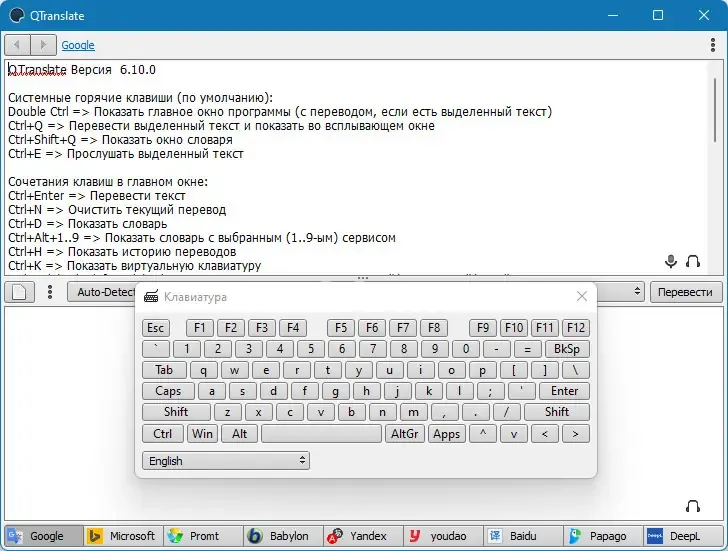Open the Auto-Detect source language dropdown
The image size is (728, 551).
(x=101, y=292)
